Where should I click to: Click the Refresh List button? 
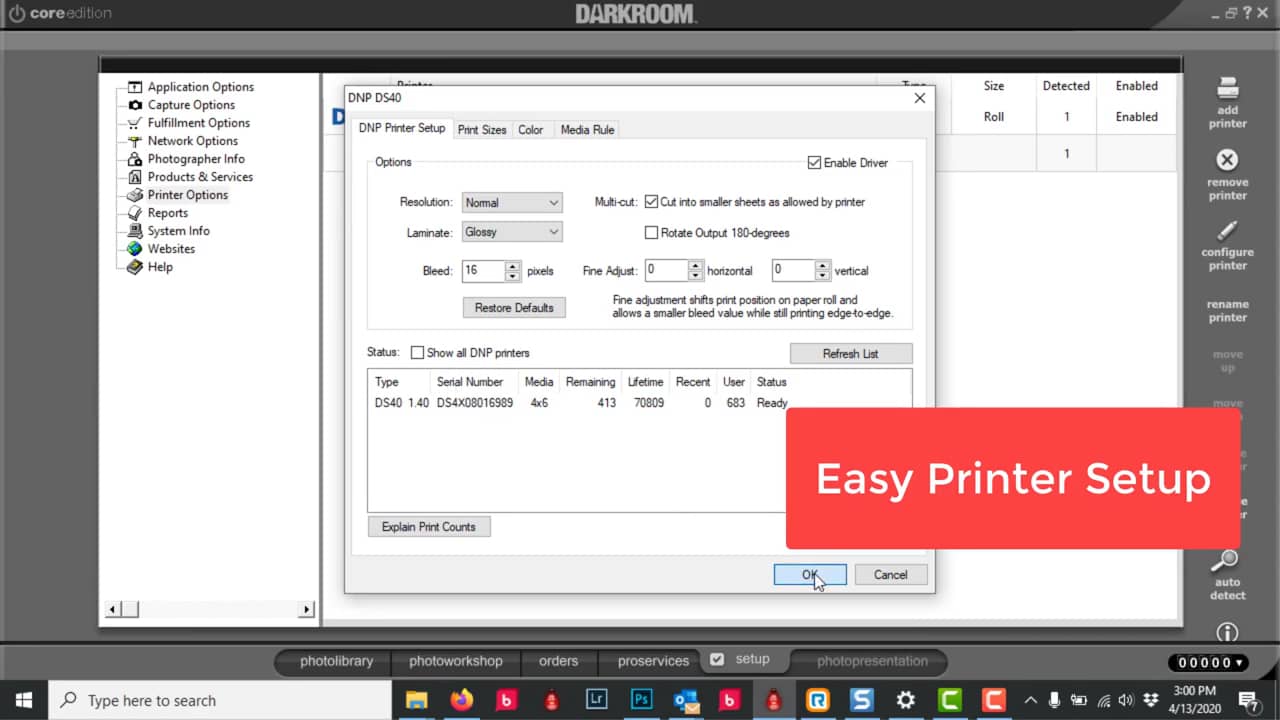[851, 354]
